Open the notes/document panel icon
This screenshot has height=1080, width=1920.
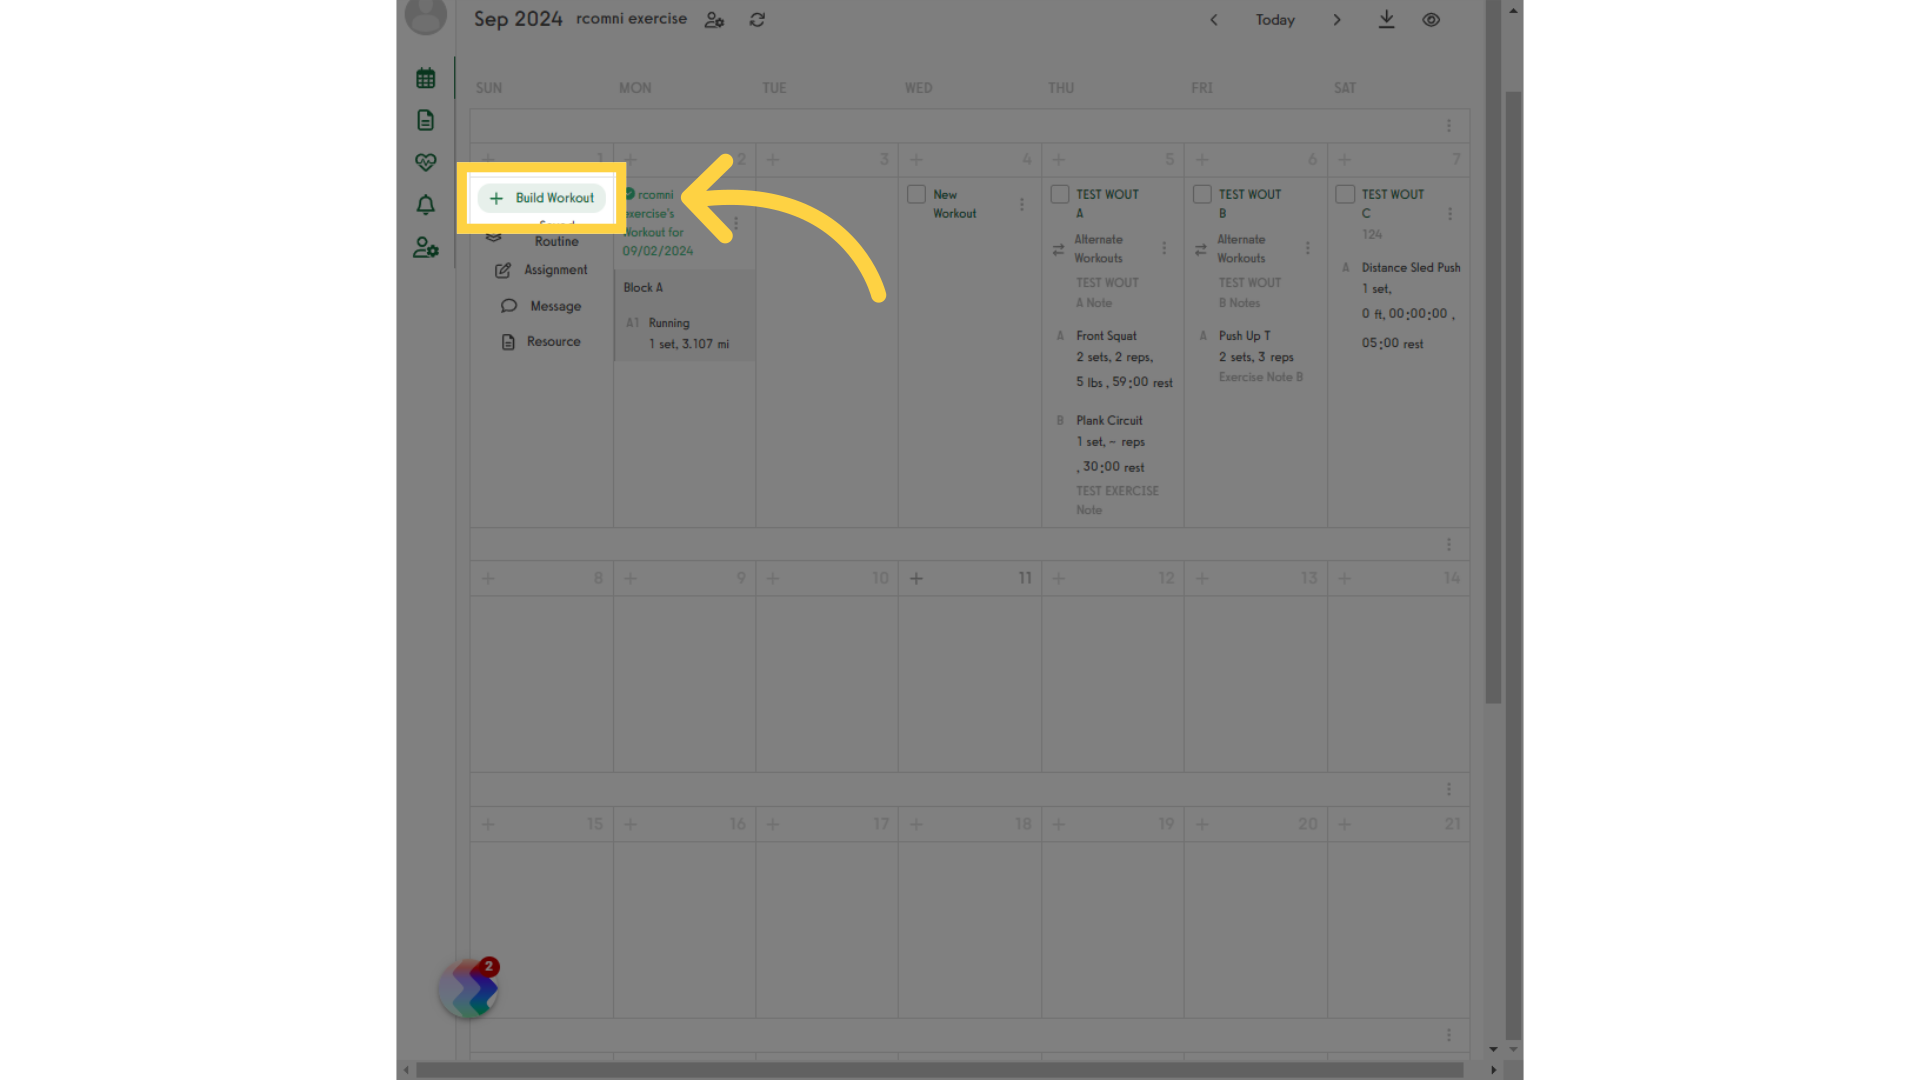pyautogui.click(x=425, y=120)
